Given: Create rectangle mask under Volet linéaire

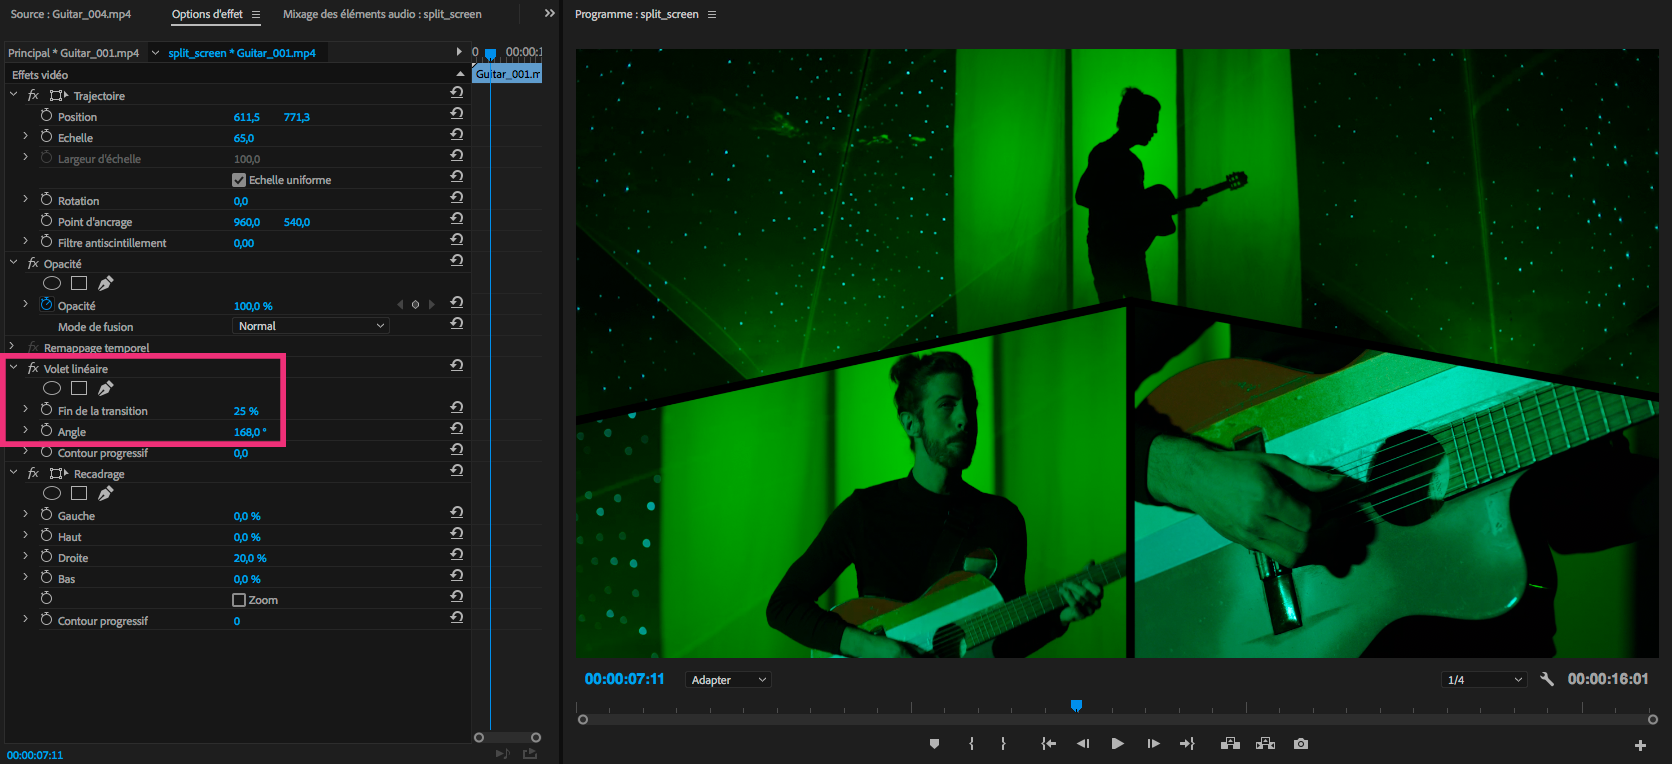Looking at the screenshot, I should click(79, 389).
